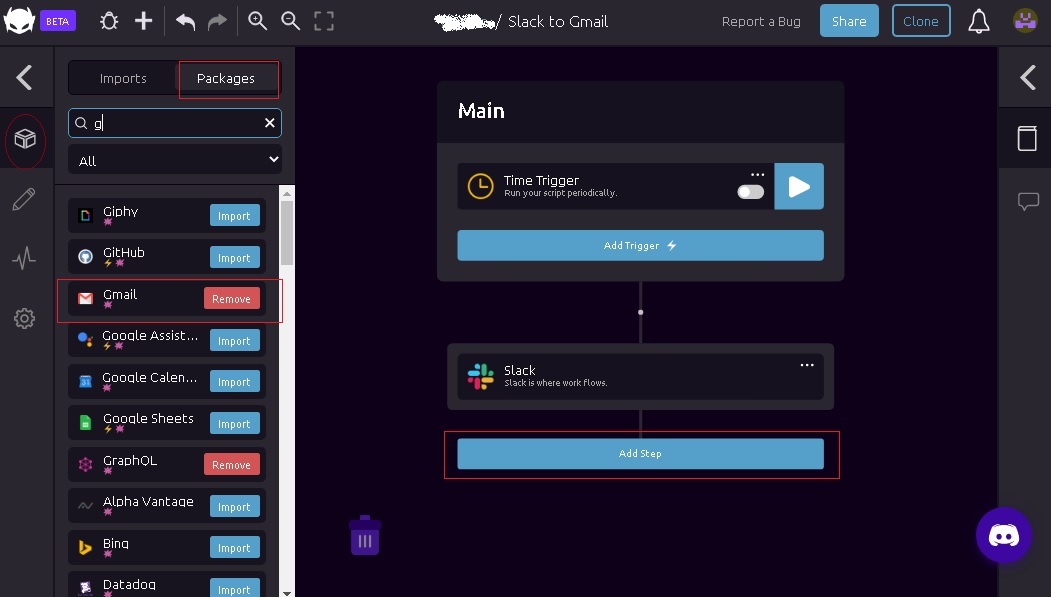
Task: Open the comments icon on right
Action: coord(1028,201)
